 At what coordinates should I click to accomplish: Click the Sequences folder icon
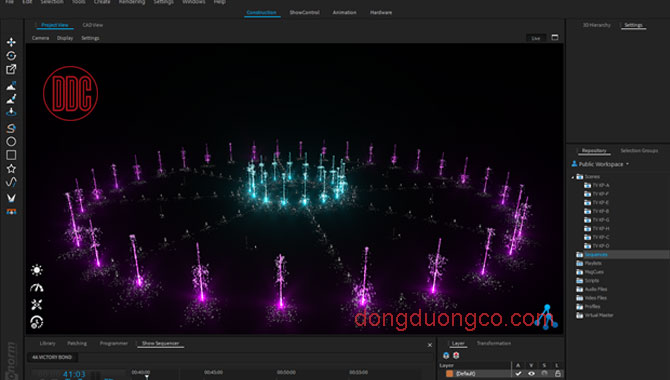coord(579,254)
